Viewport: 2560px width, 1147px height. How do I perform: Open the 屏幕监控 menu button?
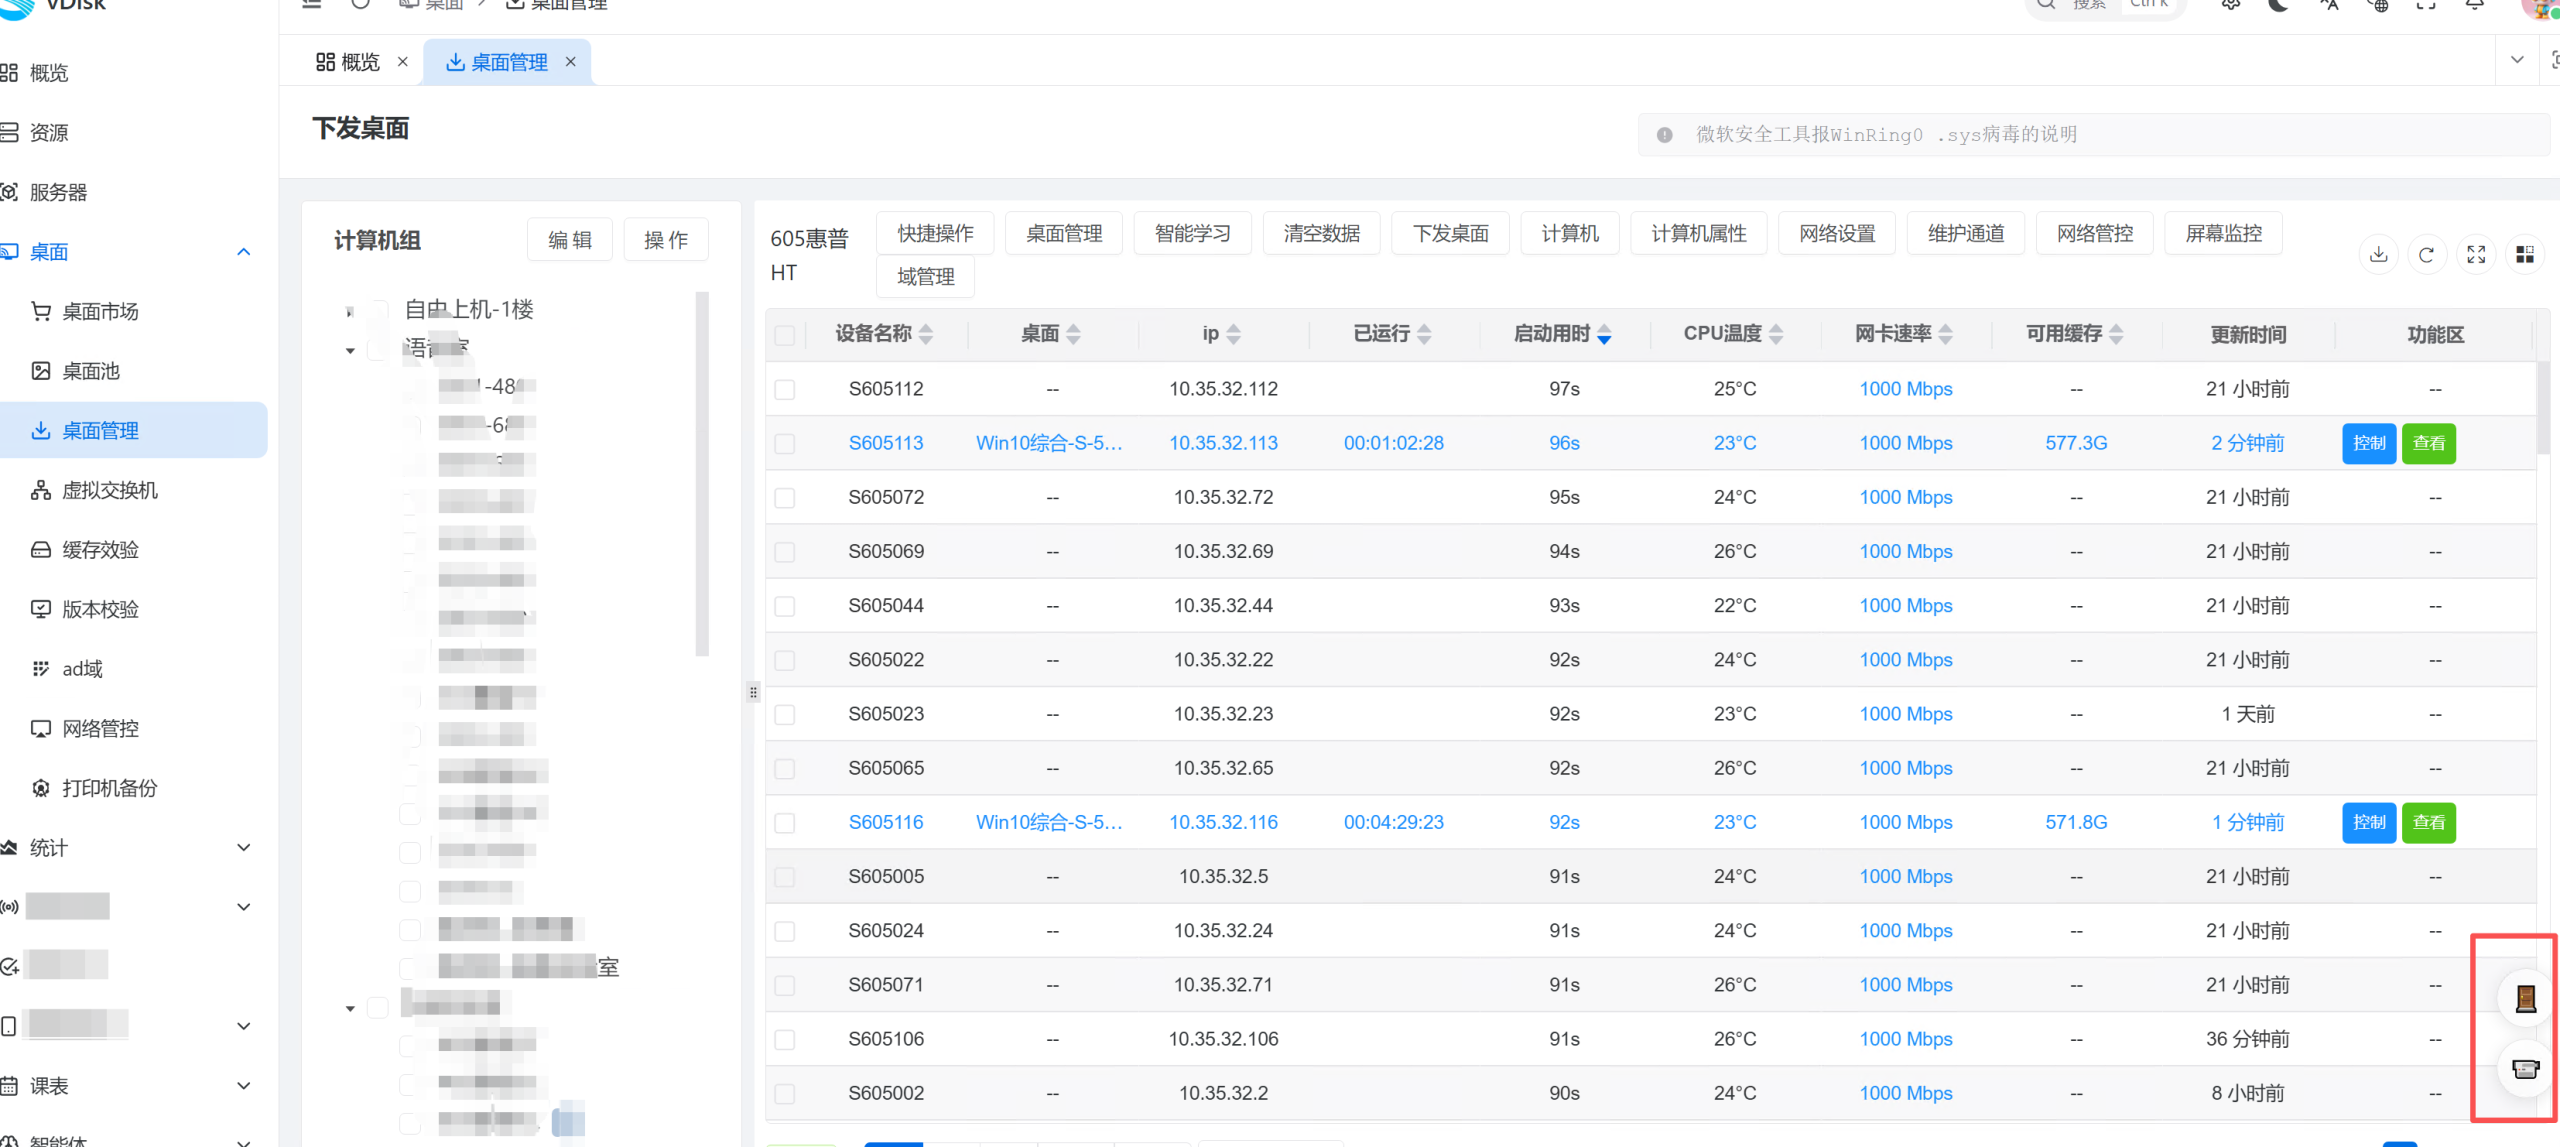pos(2223,233)
